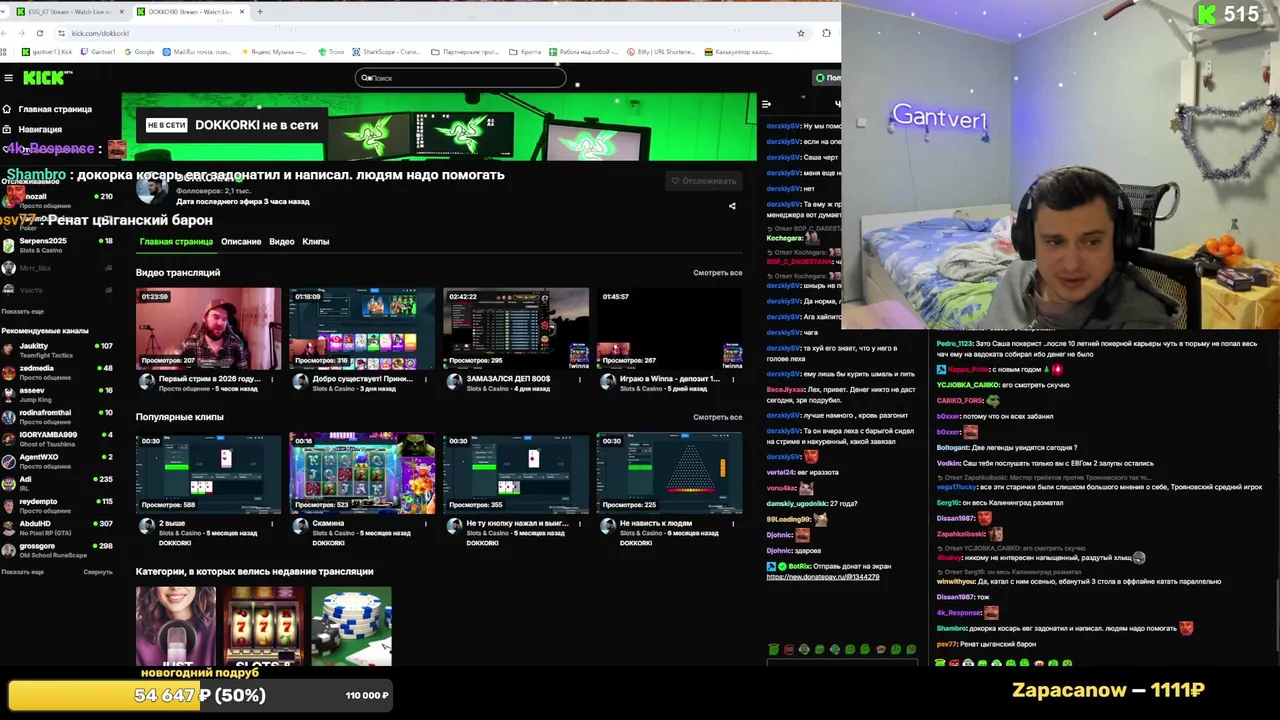This screenshot has height=720, width=1280.
Task: Open options dots for 'Не ту кнопку нажал' clip
Action: pos(580,523)
